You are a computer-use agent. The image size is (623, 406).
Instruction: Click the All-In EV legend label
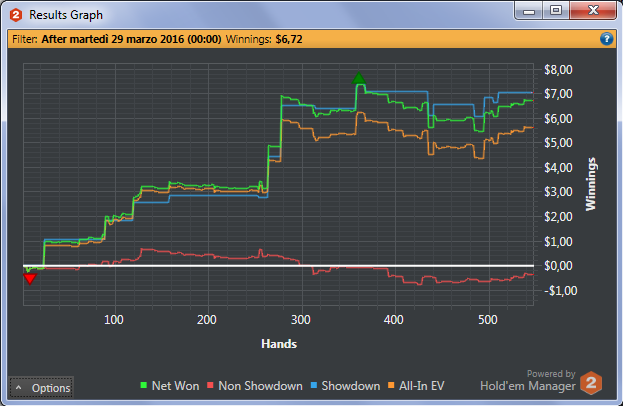[x=422, y=386]
